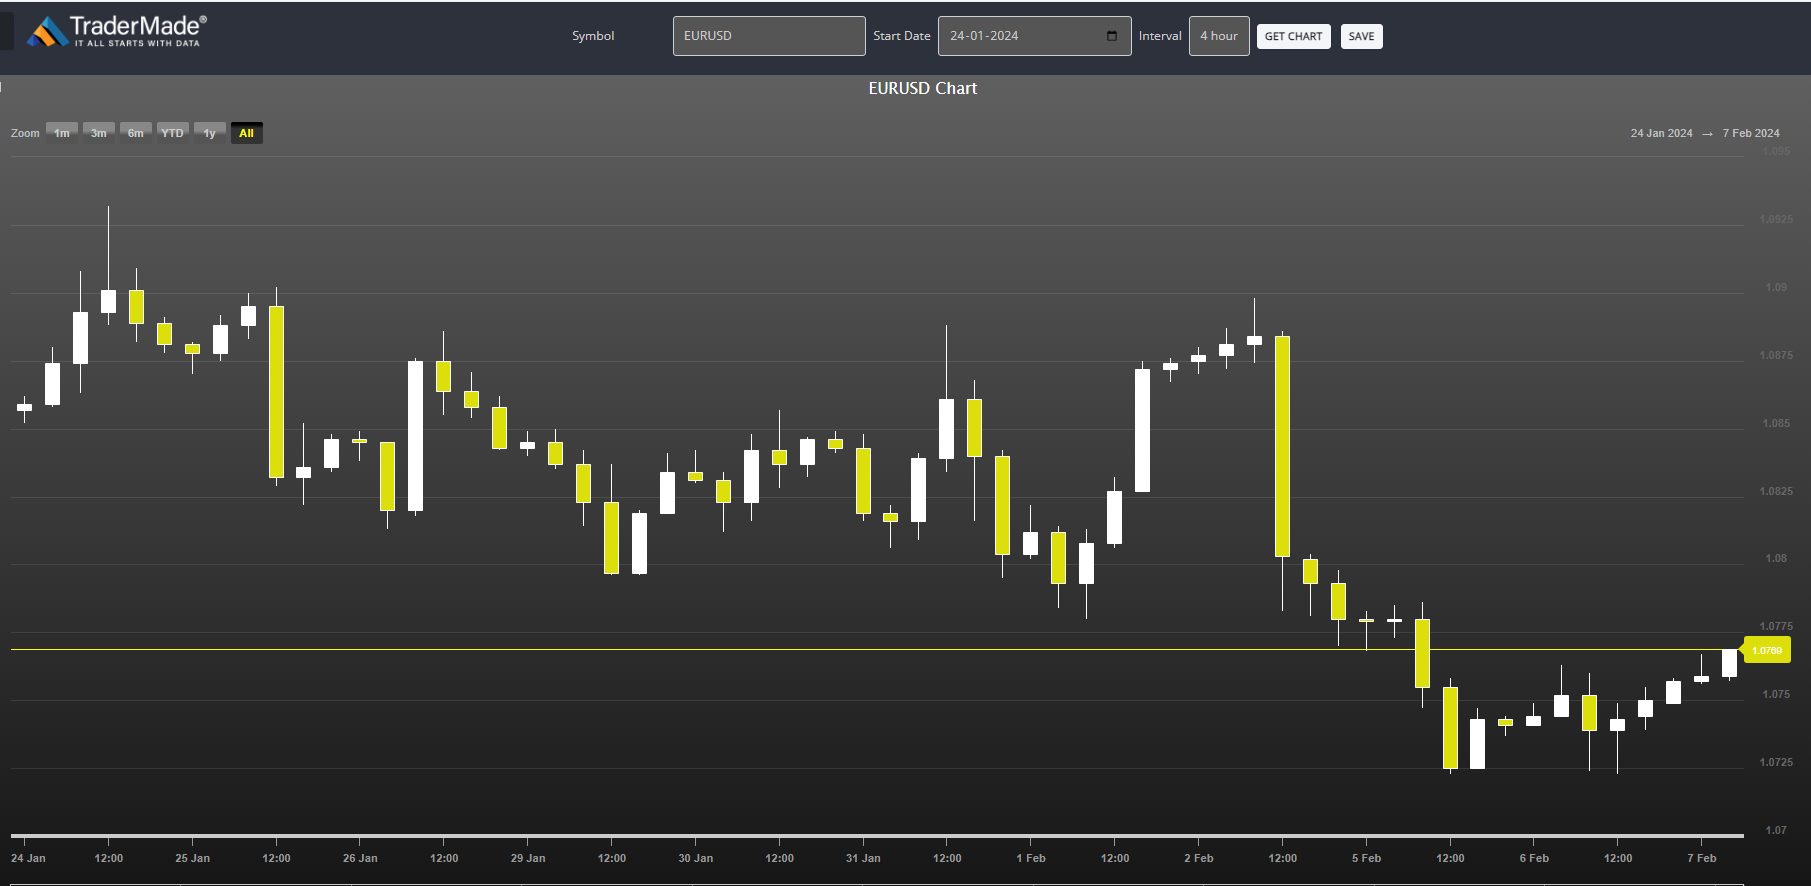Click the 31 Jan time axis label
Image resolution: width=1811 pixels, height=886 pixels.
[x=863, y=858]
